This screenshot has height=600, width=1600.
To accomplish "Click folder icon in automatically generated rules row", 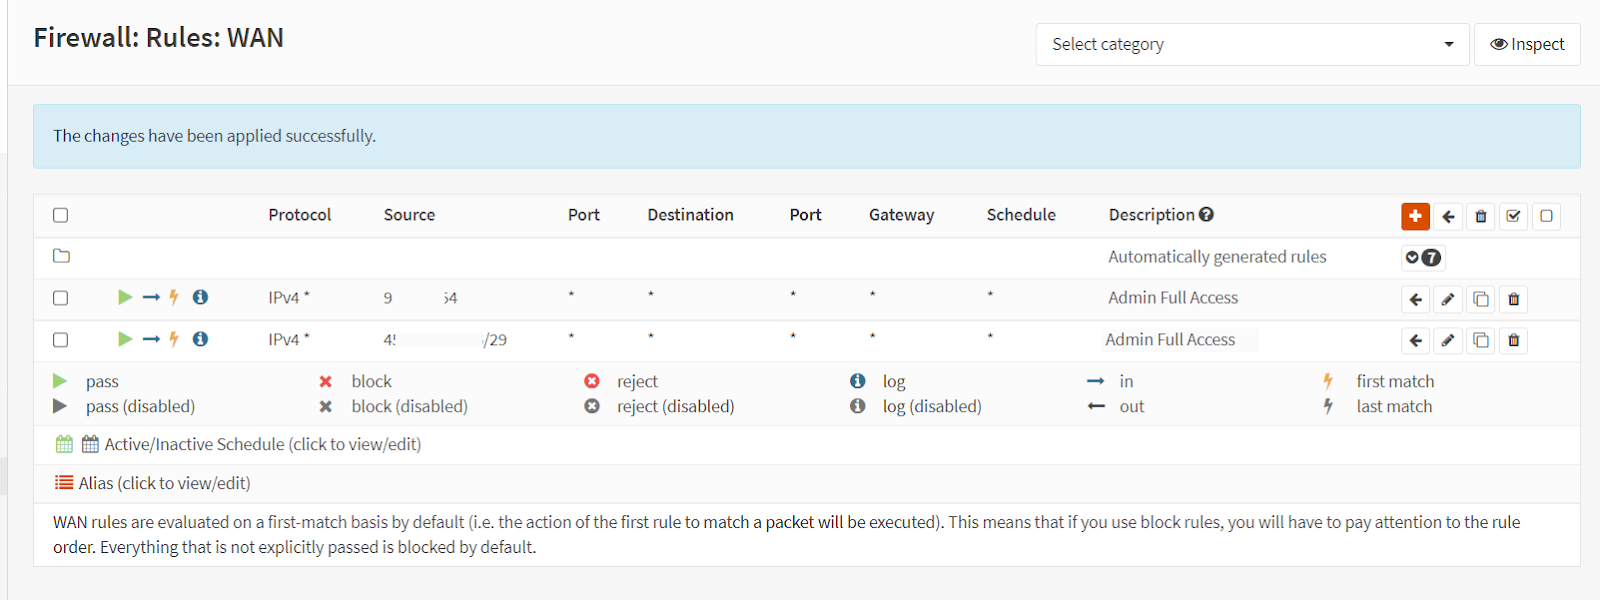I will click(61, 256).
